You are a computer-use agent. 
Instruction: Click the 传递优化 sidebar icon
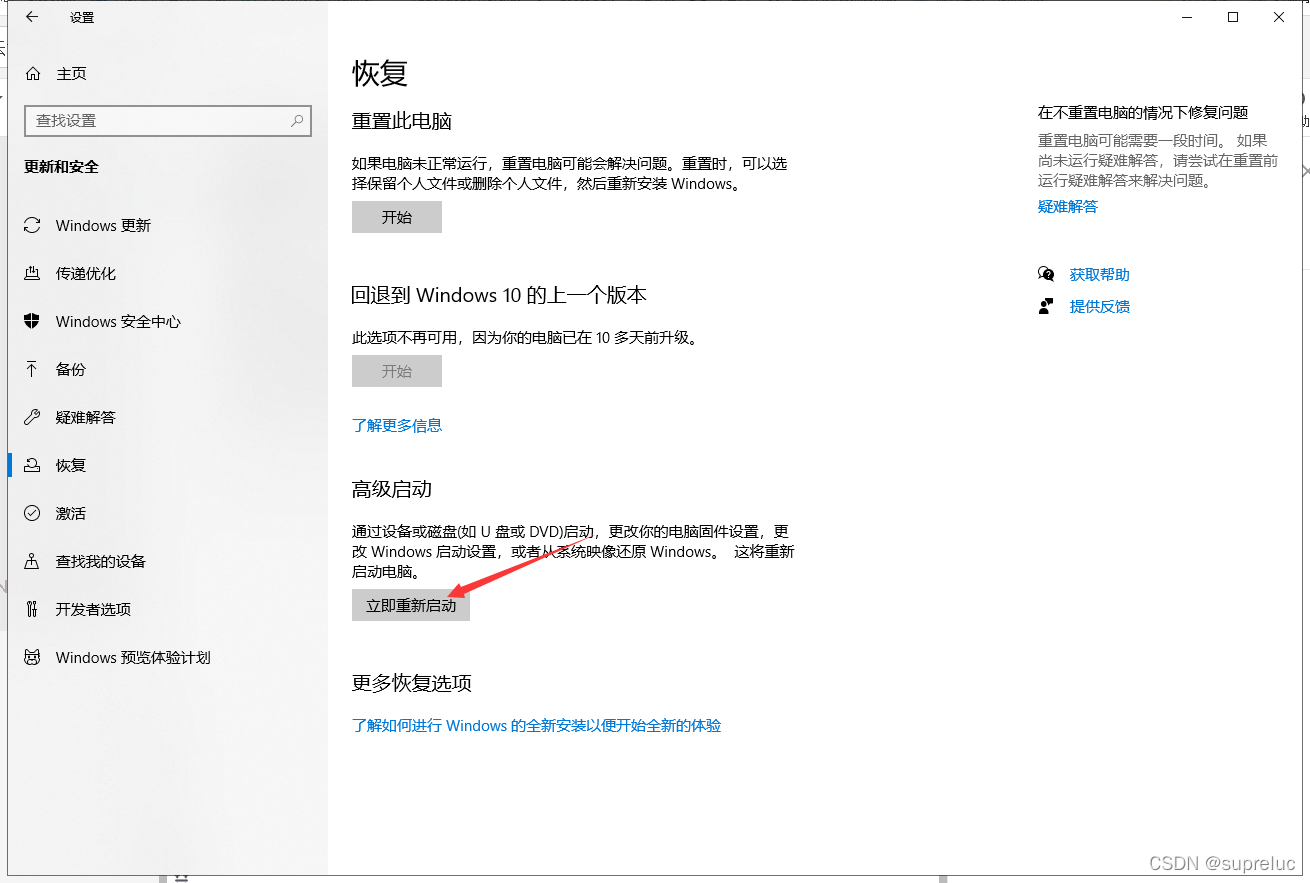click(x=33, y=274)
